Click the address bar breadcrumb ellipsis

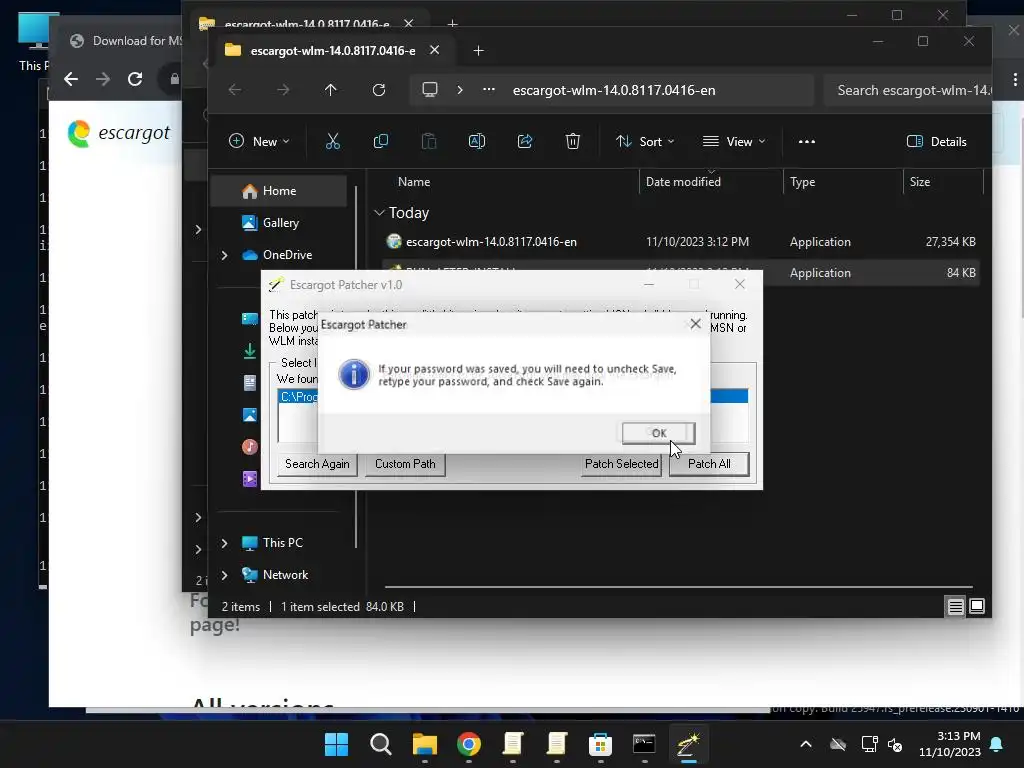click(488, 90)
